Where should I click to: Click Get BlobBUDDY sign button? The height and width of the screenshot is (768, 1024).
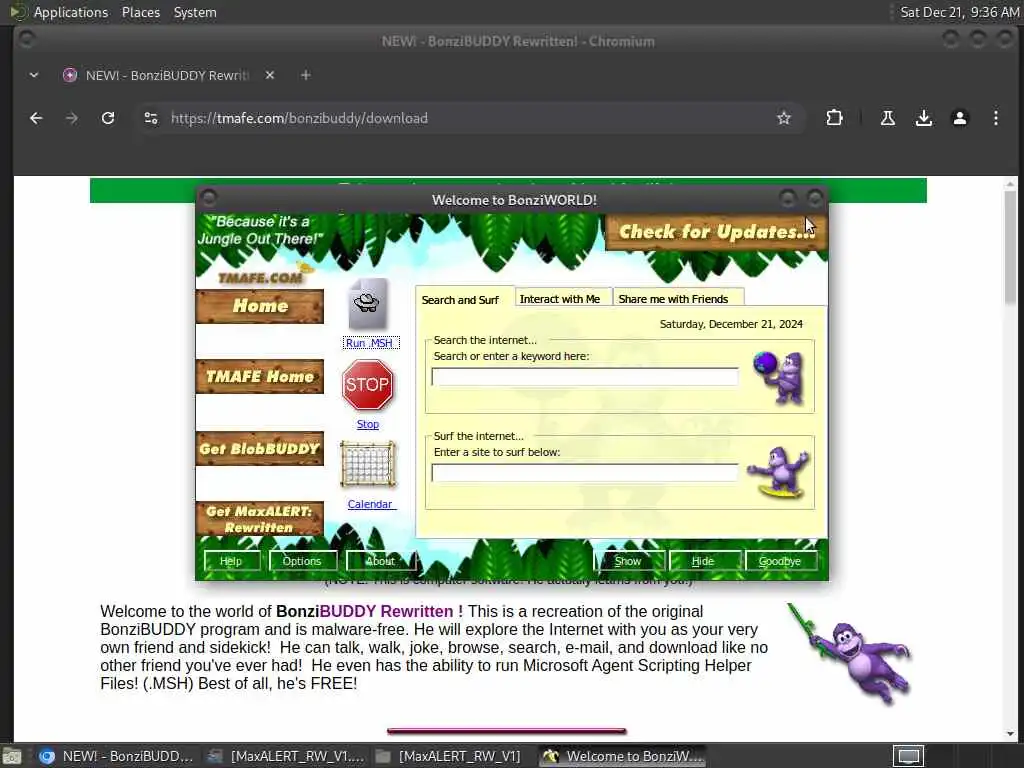coord(260,449)
